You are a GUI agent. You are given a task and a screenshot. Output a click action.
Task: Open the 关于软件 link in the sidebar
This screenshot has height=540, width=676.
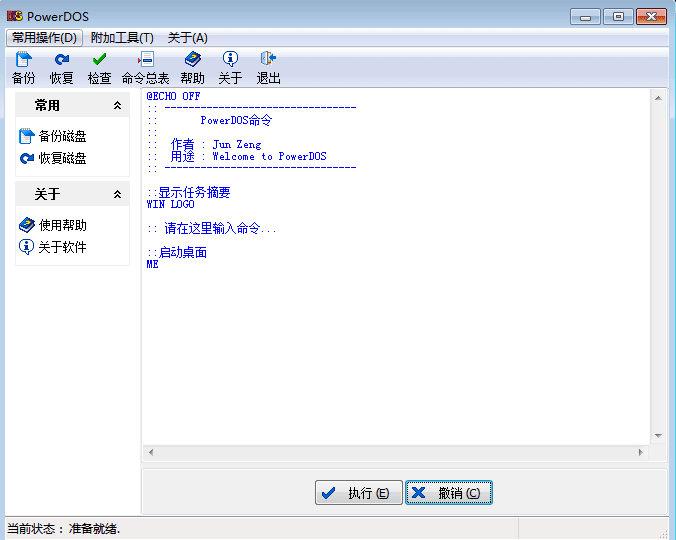coord(63,247)
